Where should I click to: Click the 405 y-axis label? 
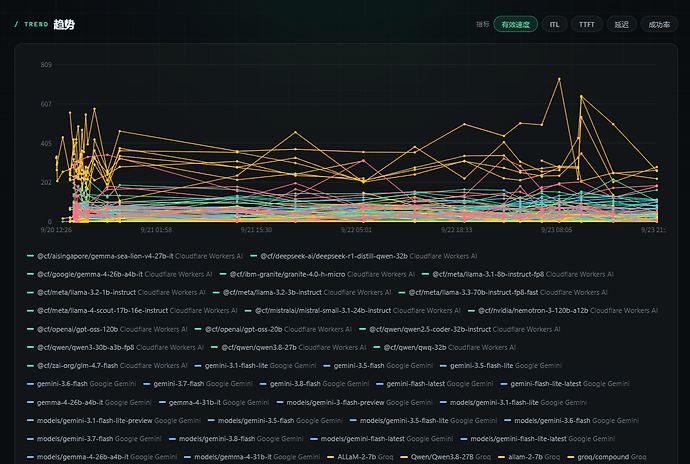pyautogui.click(x=46, y=144)
